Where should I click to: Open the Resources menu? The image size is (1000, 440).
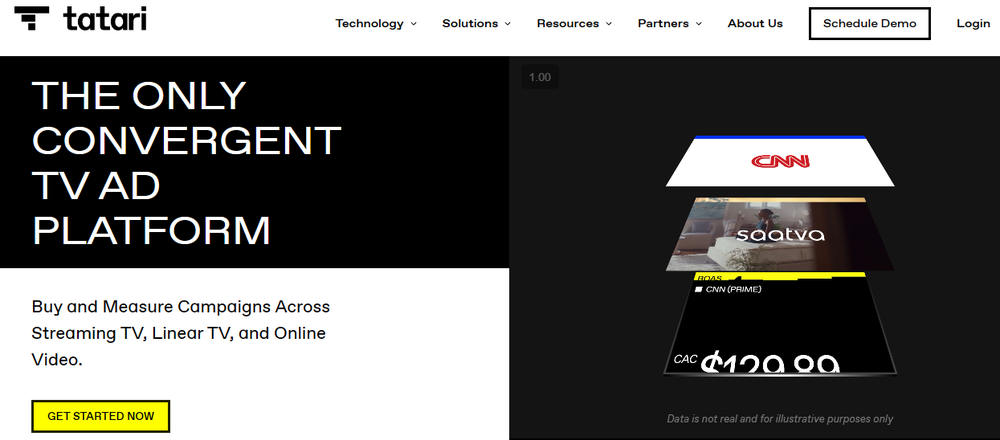[568, 24]
